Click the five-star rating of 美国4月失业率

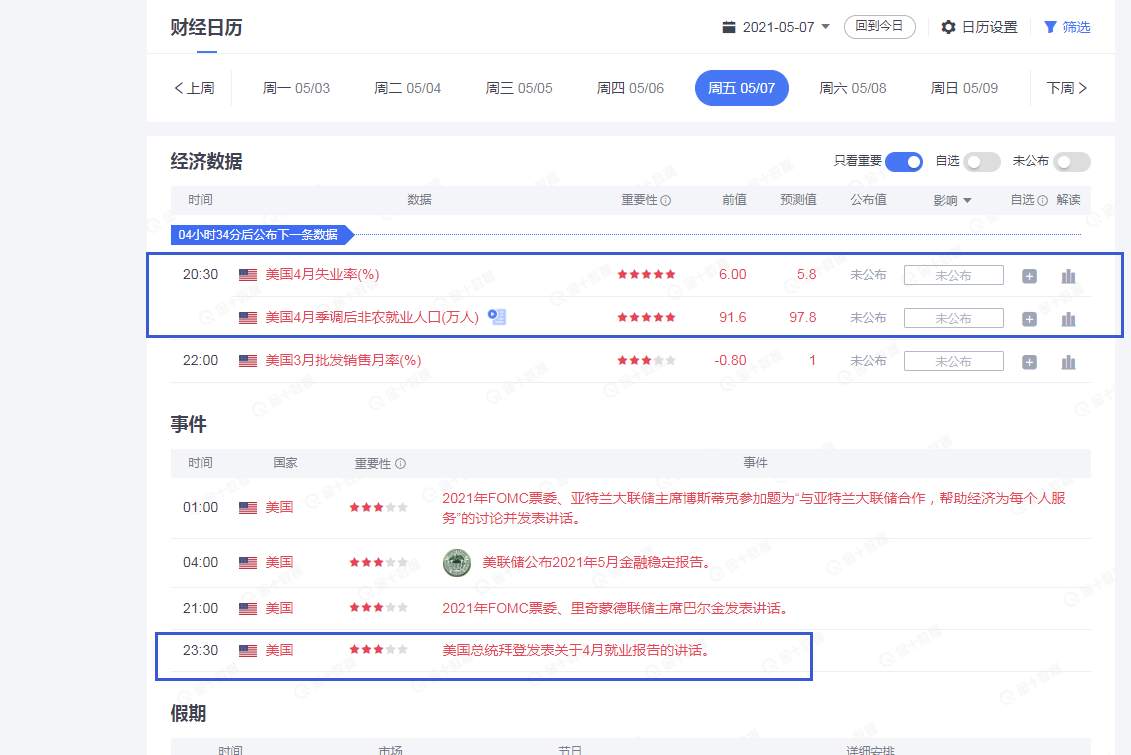(646, 275)
